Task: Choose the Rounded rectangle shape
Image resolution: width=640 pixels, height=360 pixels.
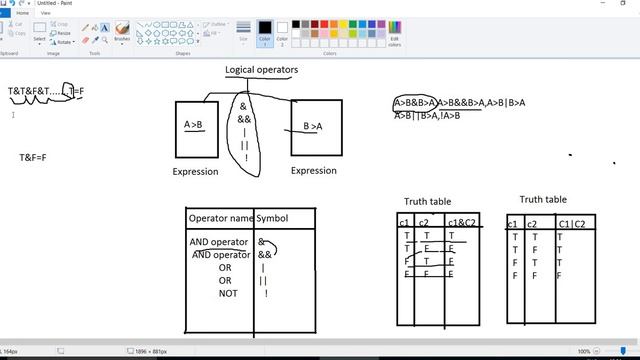Action: 173,25
